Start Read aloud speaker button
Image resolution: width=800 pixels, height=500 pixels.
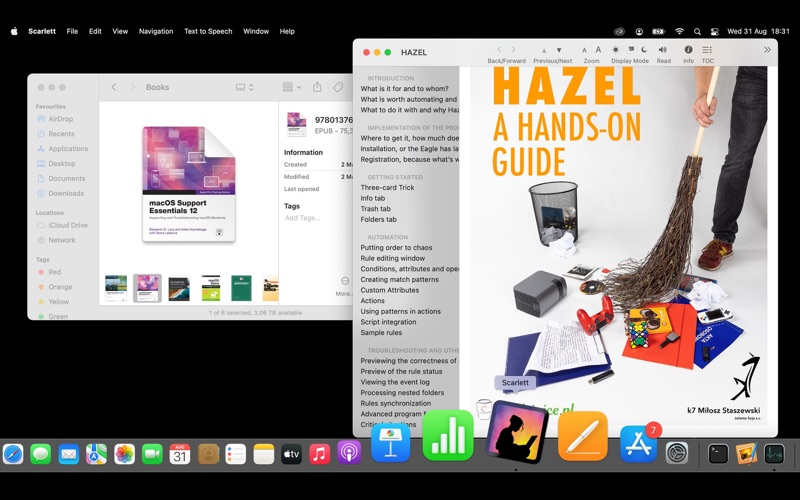click(x=663, y=50)
